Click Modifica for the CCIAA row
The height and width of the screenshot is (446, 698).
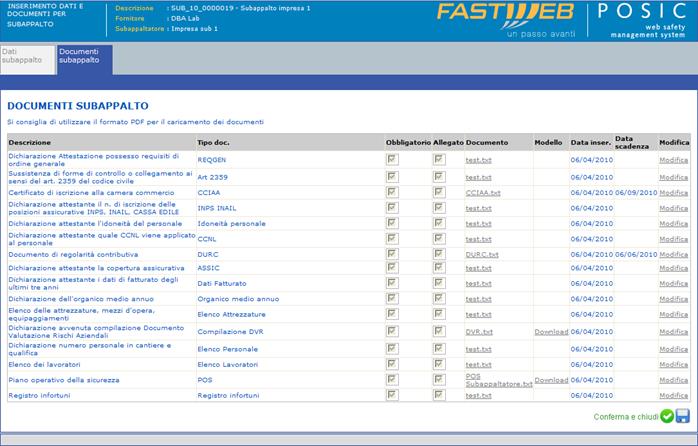point(674,193)
